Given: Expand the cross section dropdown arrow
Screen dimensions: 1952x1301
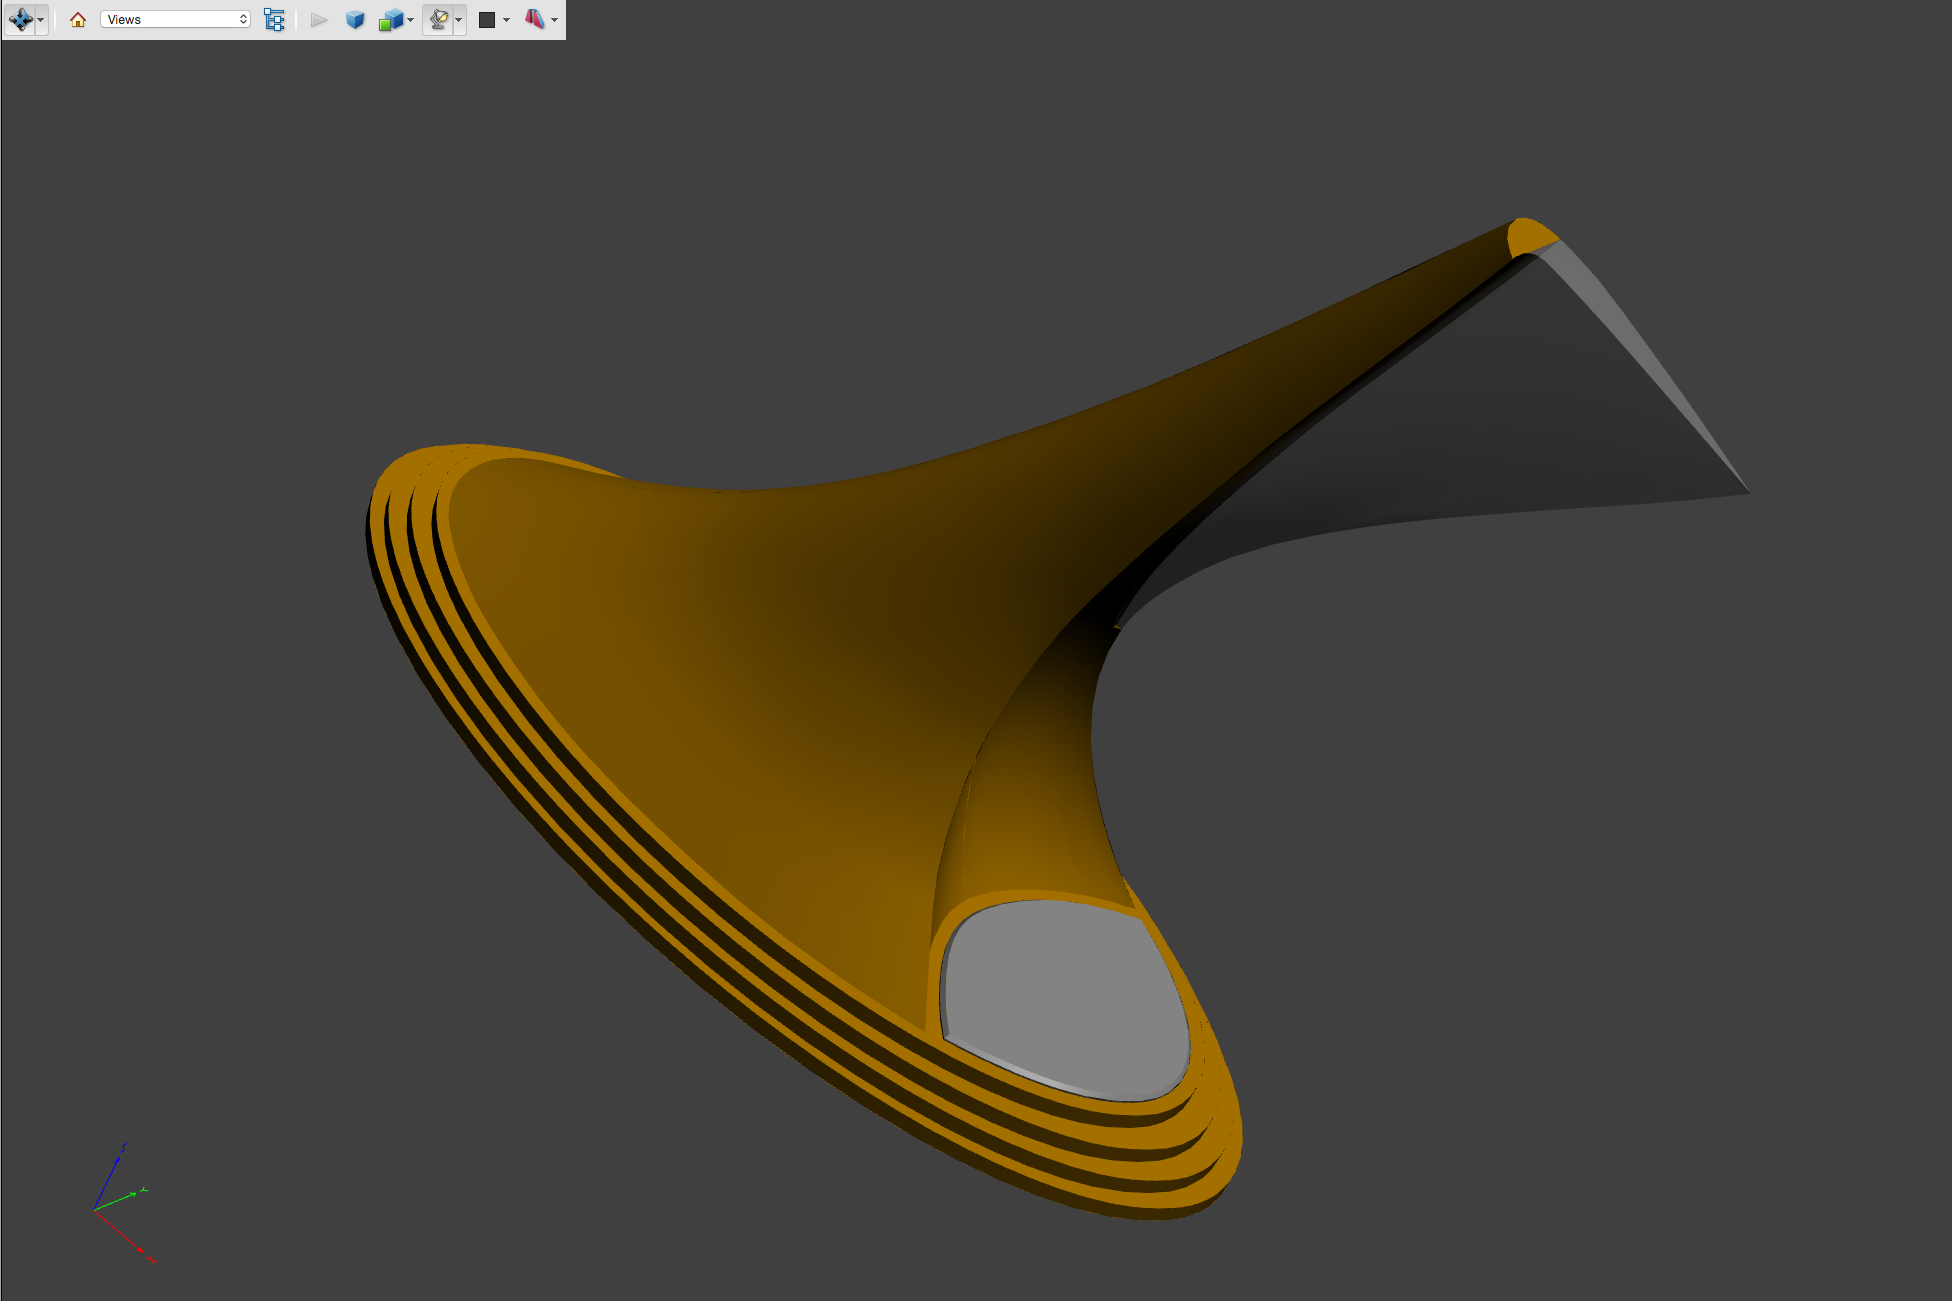Looking at the screenshot, I should click(554, 20).
